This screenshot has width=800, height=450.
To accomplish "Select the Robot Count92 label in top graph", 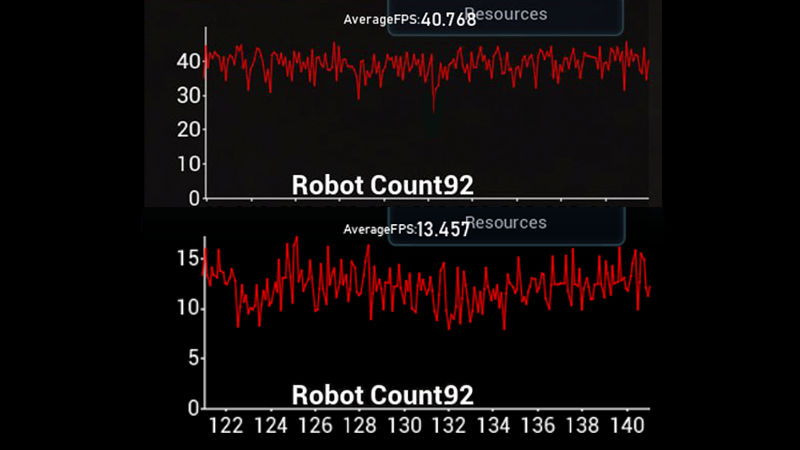I will 382,184.
